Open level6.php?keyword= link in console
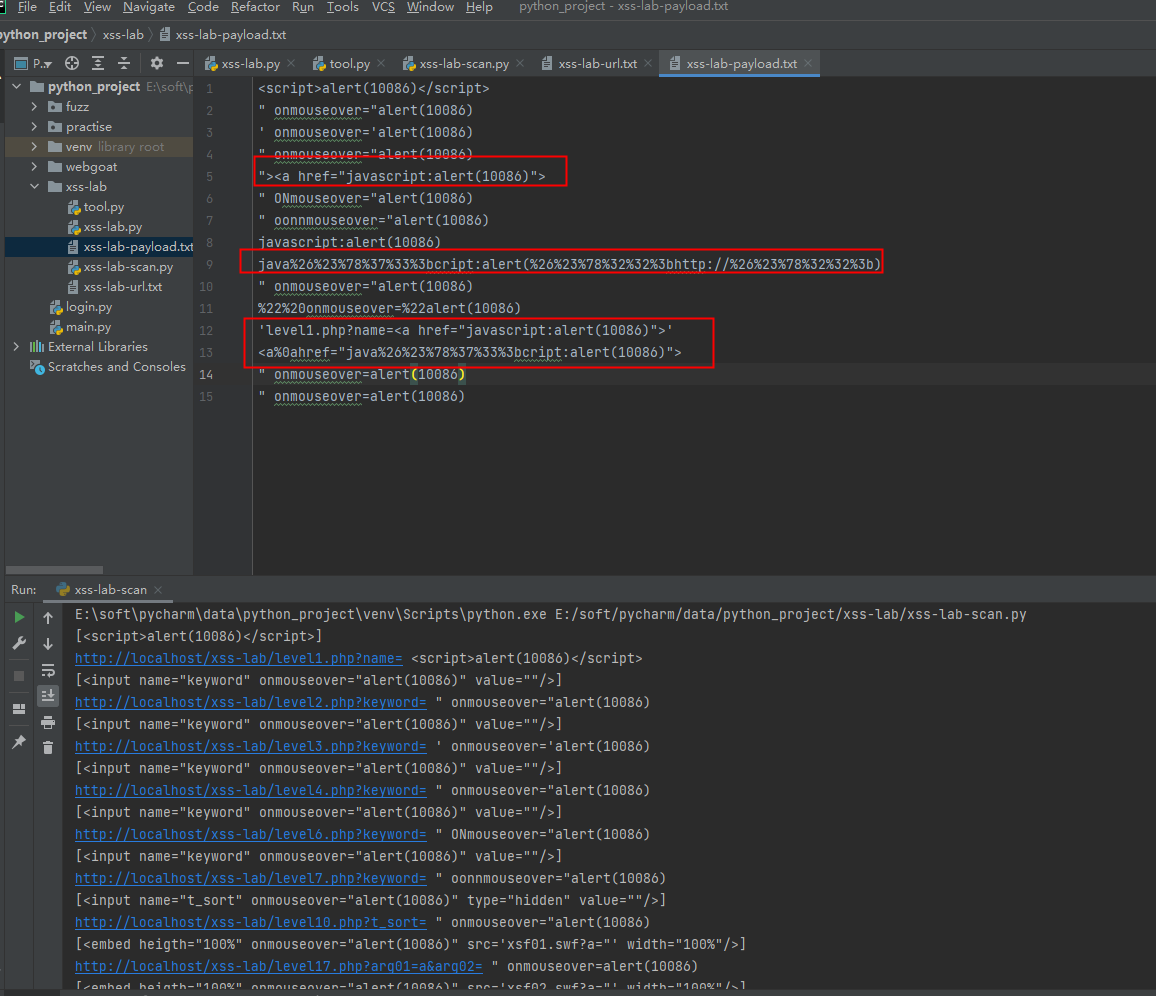Screen dimensions: 1156x996 coord(251,835)
